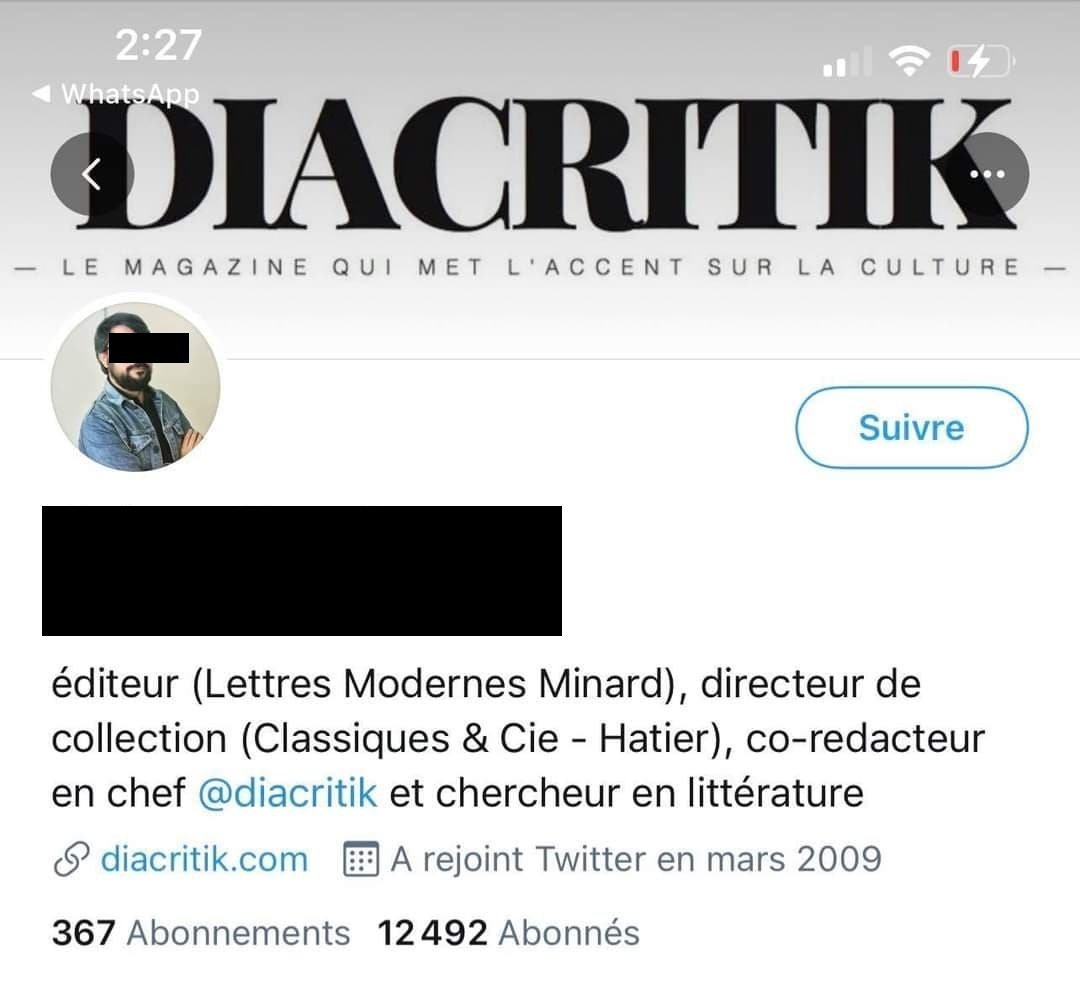
Task: Tap the join date text 'A rejoint Twitter en mars 2009'
Action: coord(636,859)
